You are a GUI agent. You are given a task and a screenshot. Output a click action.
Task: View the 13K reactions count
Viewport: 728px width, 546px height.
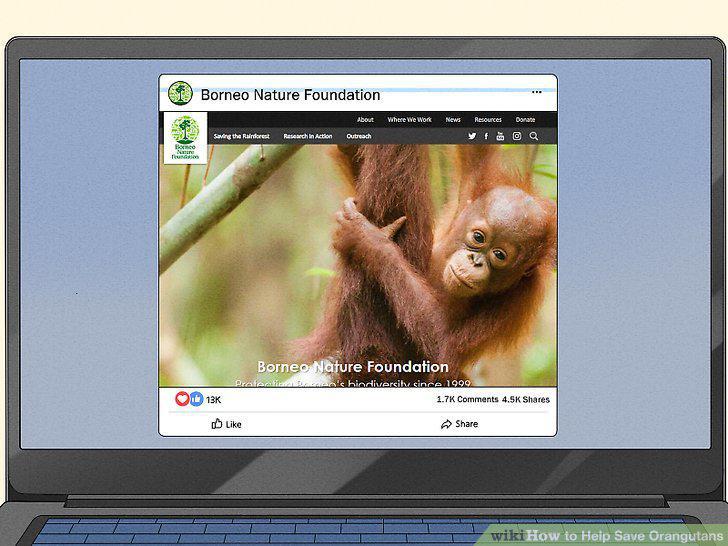coord(214,400)
